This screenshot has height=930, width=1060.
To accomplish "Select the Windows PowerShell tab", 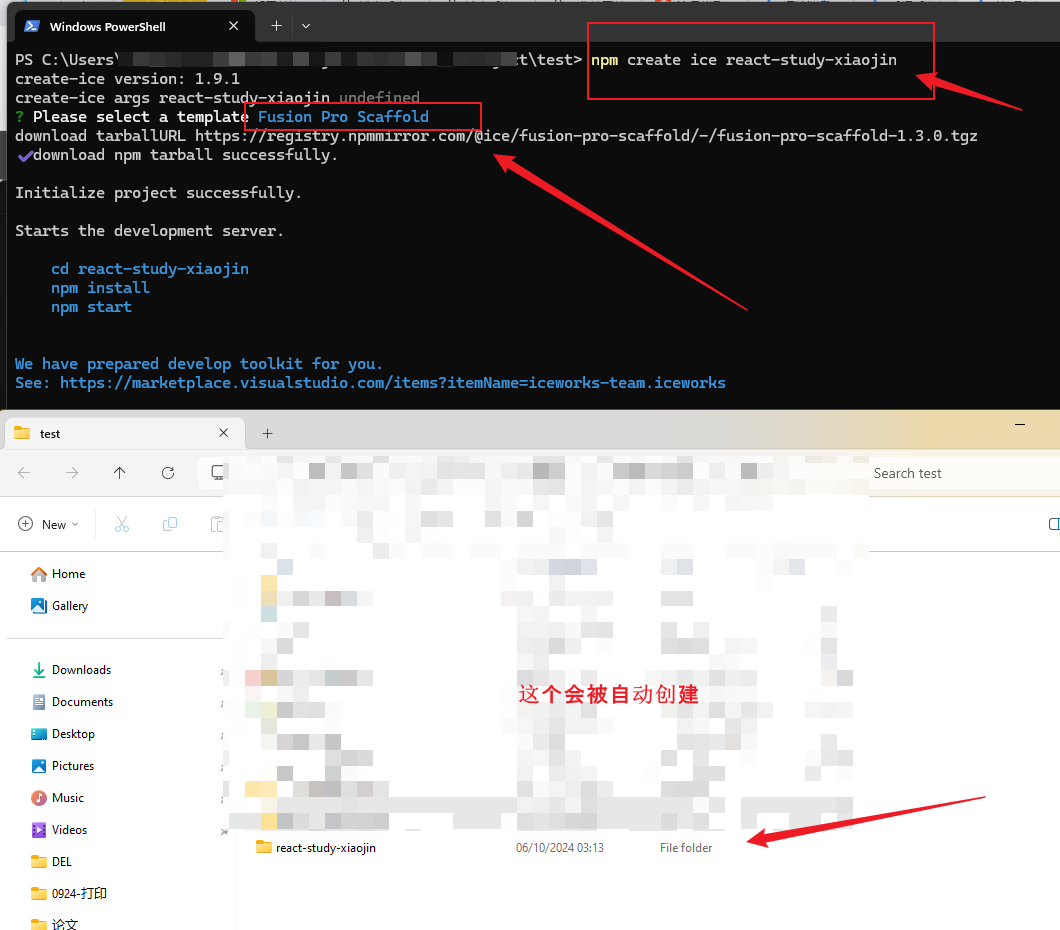I will [x=132, y=26].
